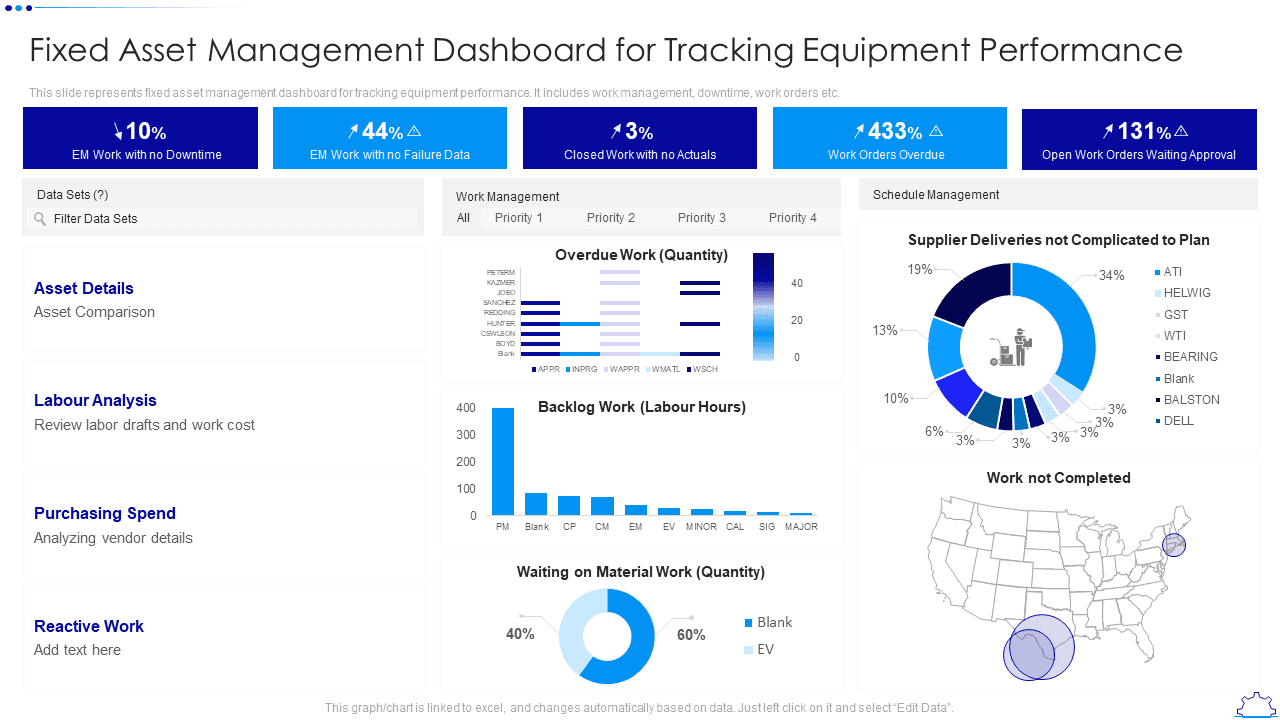Click the Work Management header label
The height and width of the screenshot is (720, 1280).
pos(508,197)
